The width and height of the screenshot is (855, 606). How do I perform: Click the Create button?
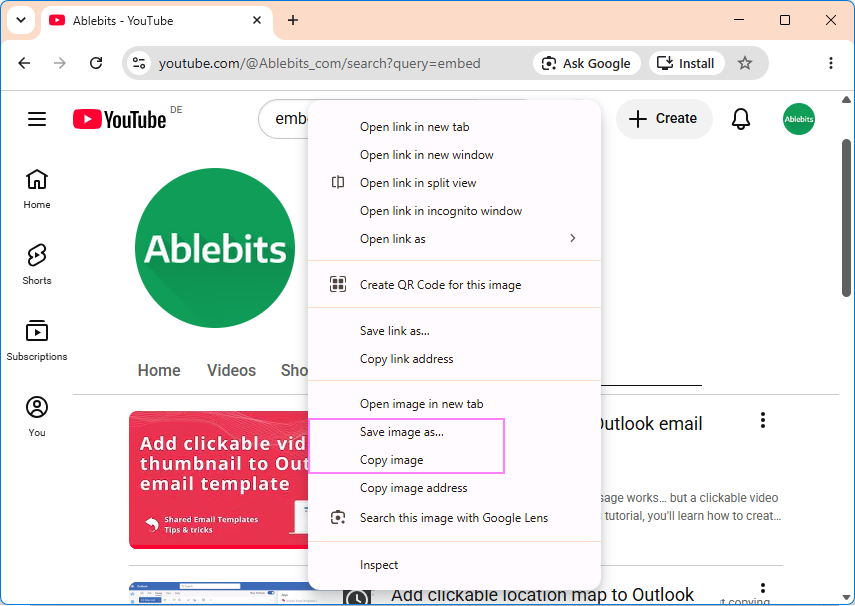(664, 118)
